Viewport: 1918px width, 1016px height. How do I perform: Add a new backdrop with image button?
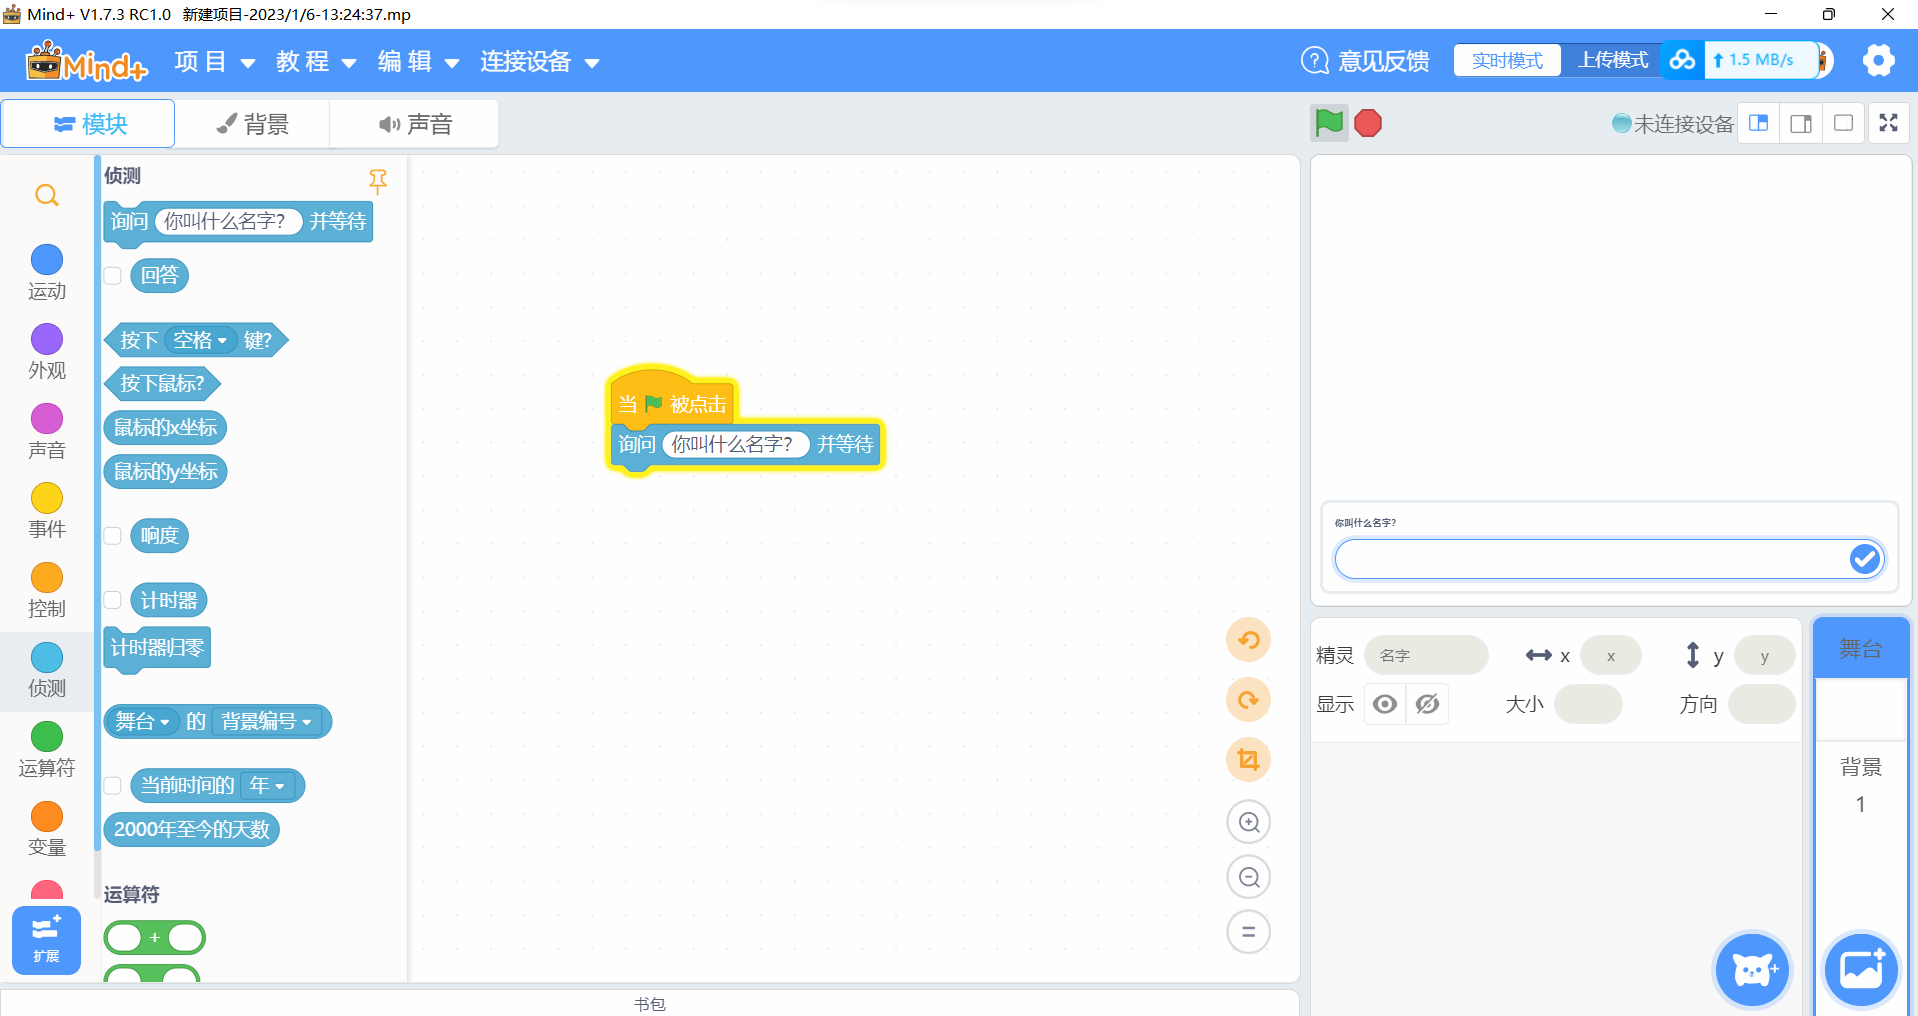(1861, 969)
